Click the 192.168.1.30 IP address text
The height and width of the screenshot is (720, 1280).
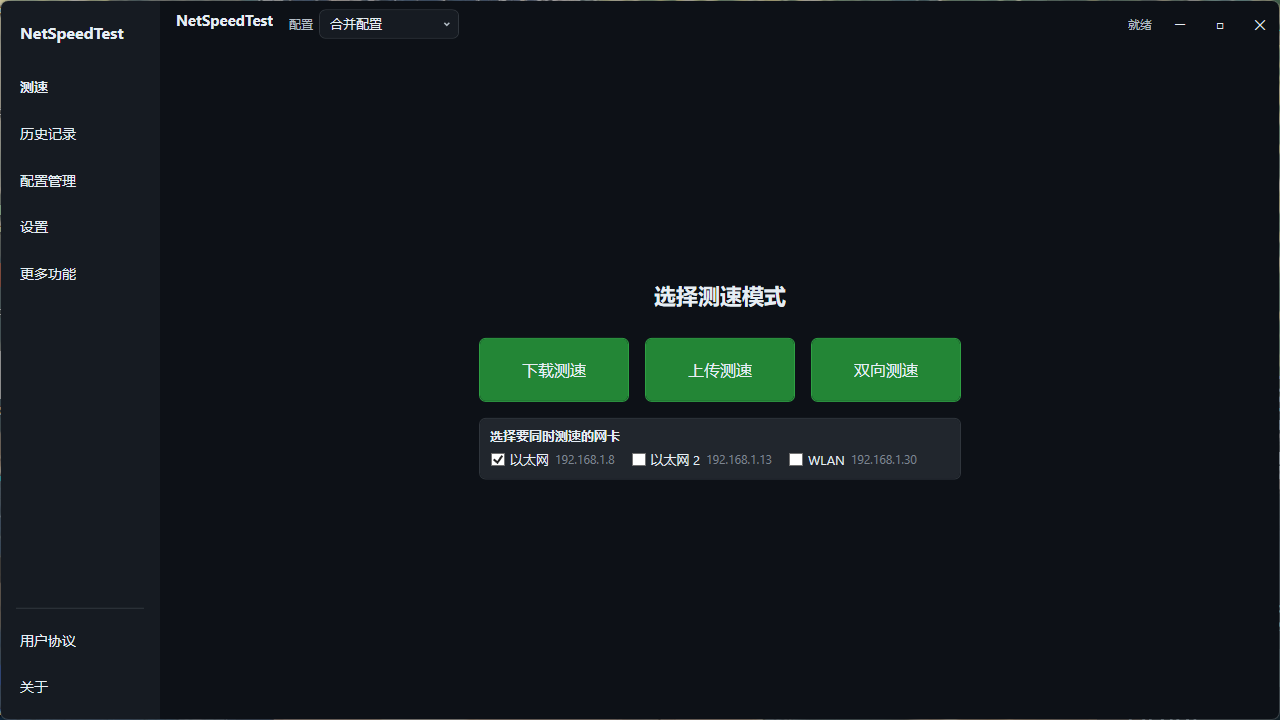coord(884,460)
